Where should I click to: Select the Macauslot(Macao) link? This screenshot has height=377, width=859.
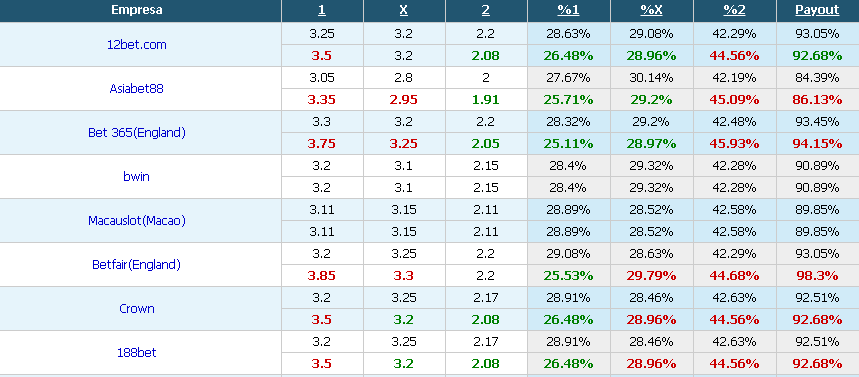136,220
